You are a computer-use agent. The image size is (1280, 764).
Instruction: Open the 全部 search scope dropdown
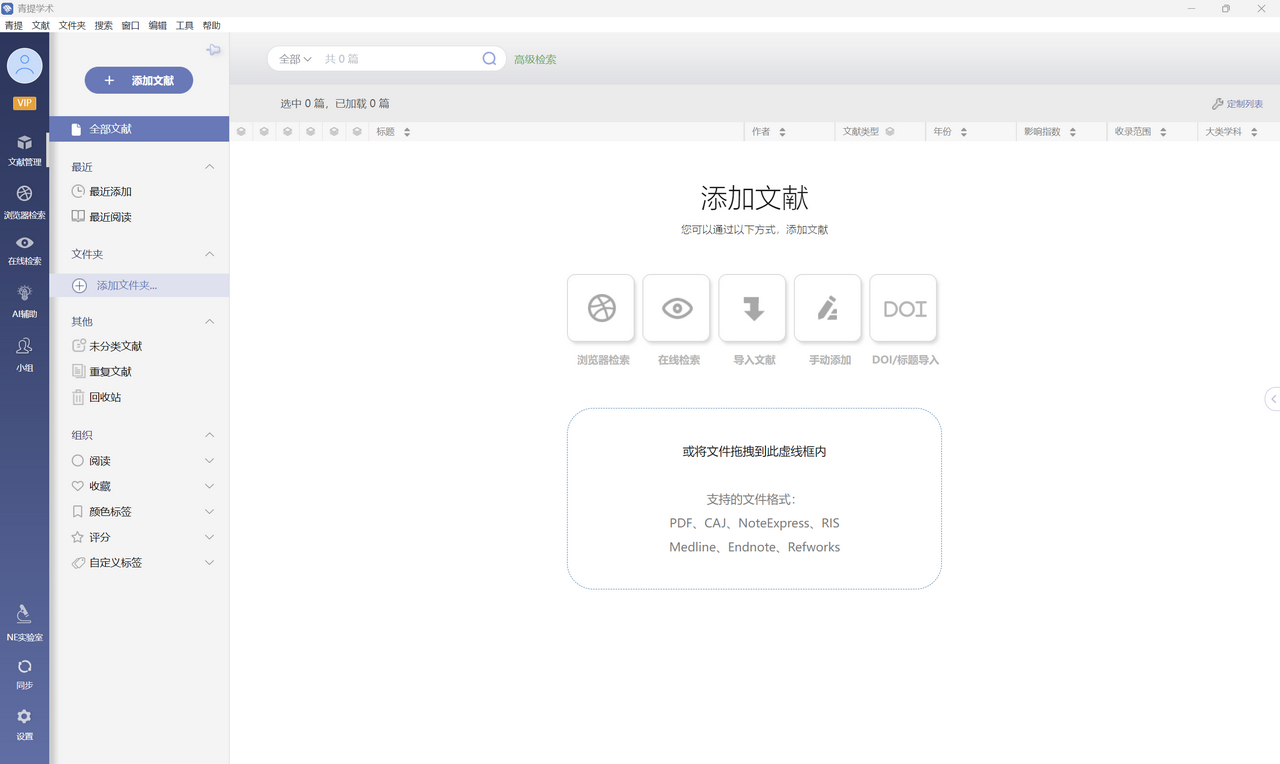point(295,59)
